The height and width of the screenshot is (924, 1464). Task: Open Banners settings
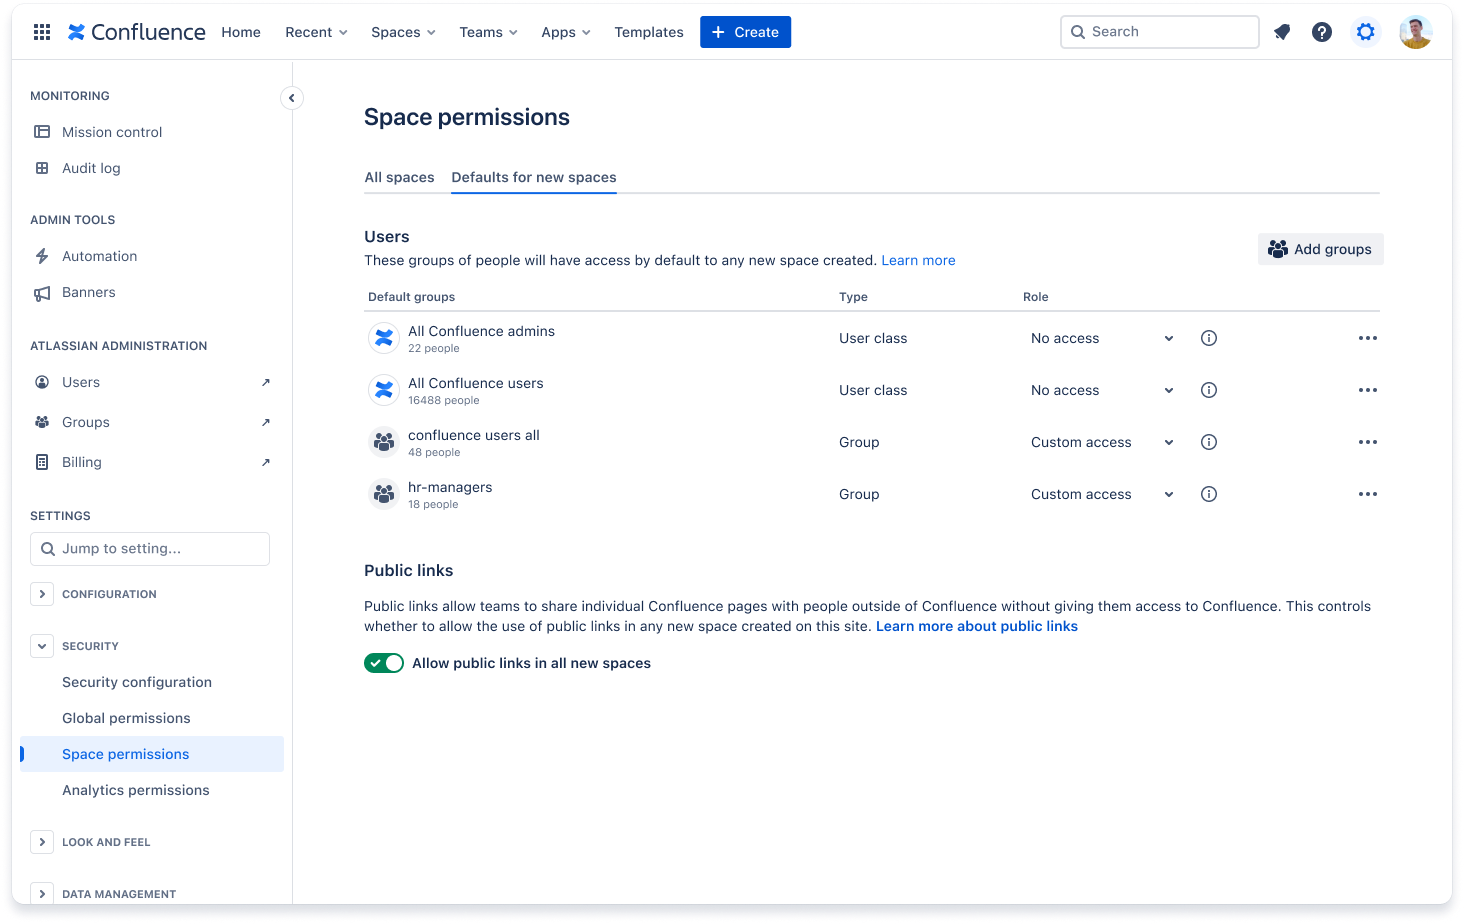pos(89,292)
